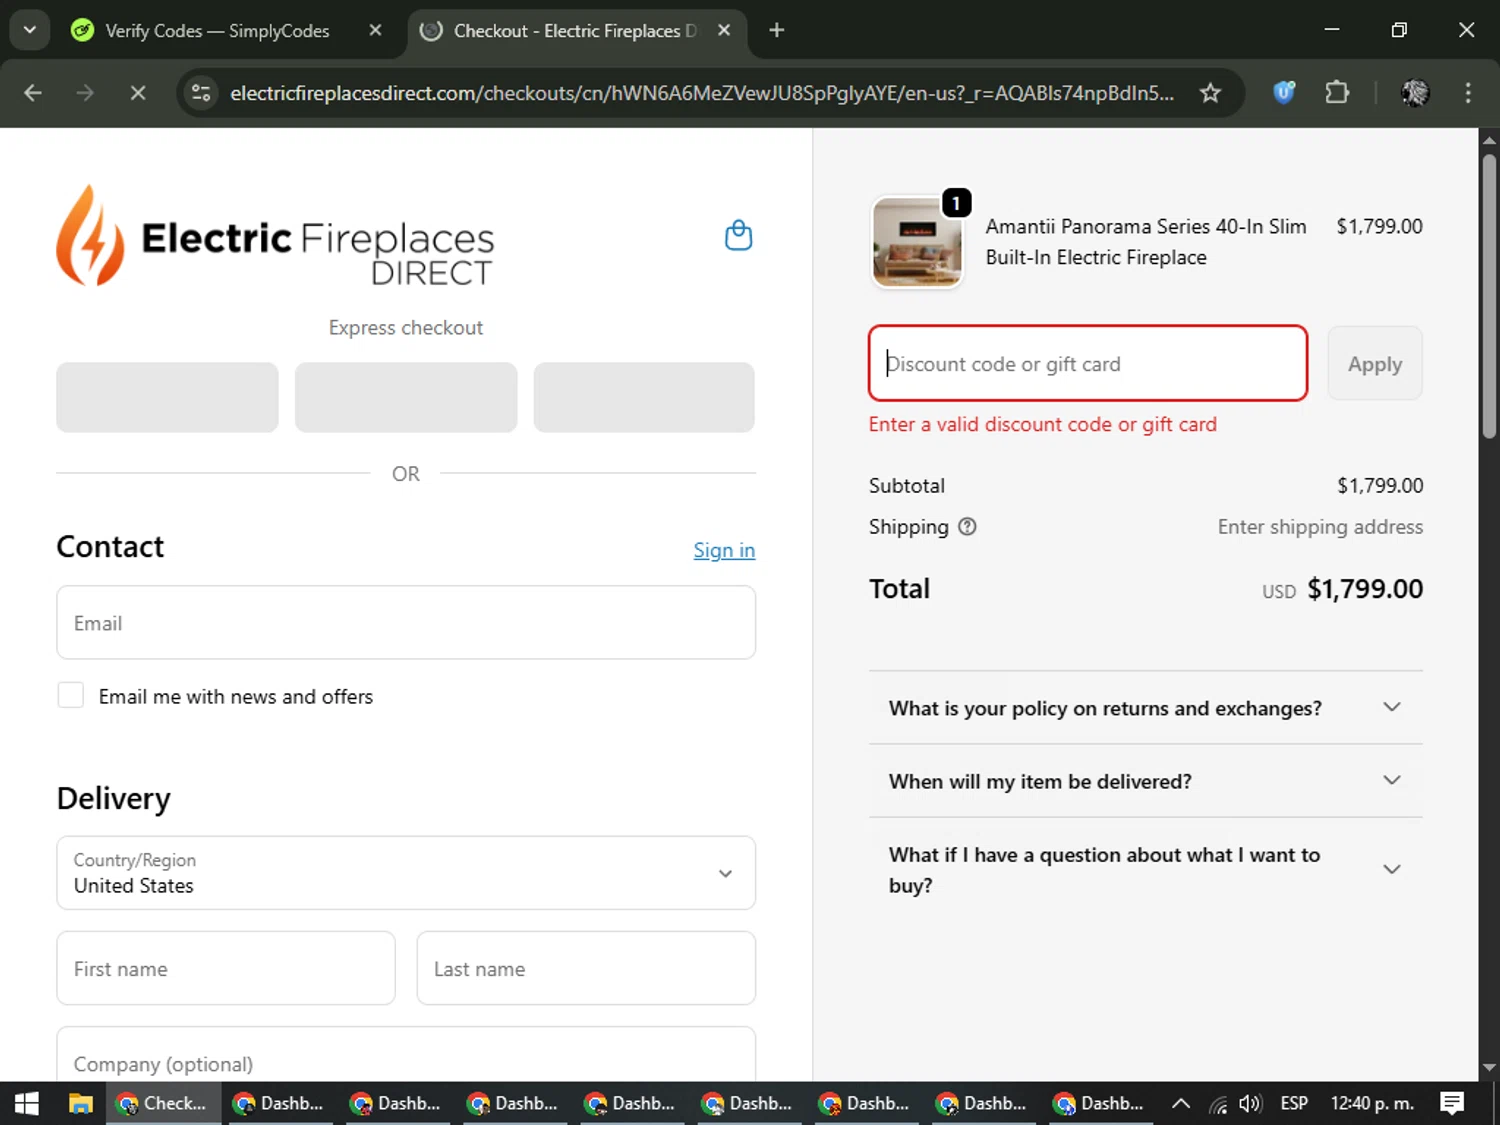
Task: Click the taskbar clock 12:40 p. m.
Action: (1372, 1103)
